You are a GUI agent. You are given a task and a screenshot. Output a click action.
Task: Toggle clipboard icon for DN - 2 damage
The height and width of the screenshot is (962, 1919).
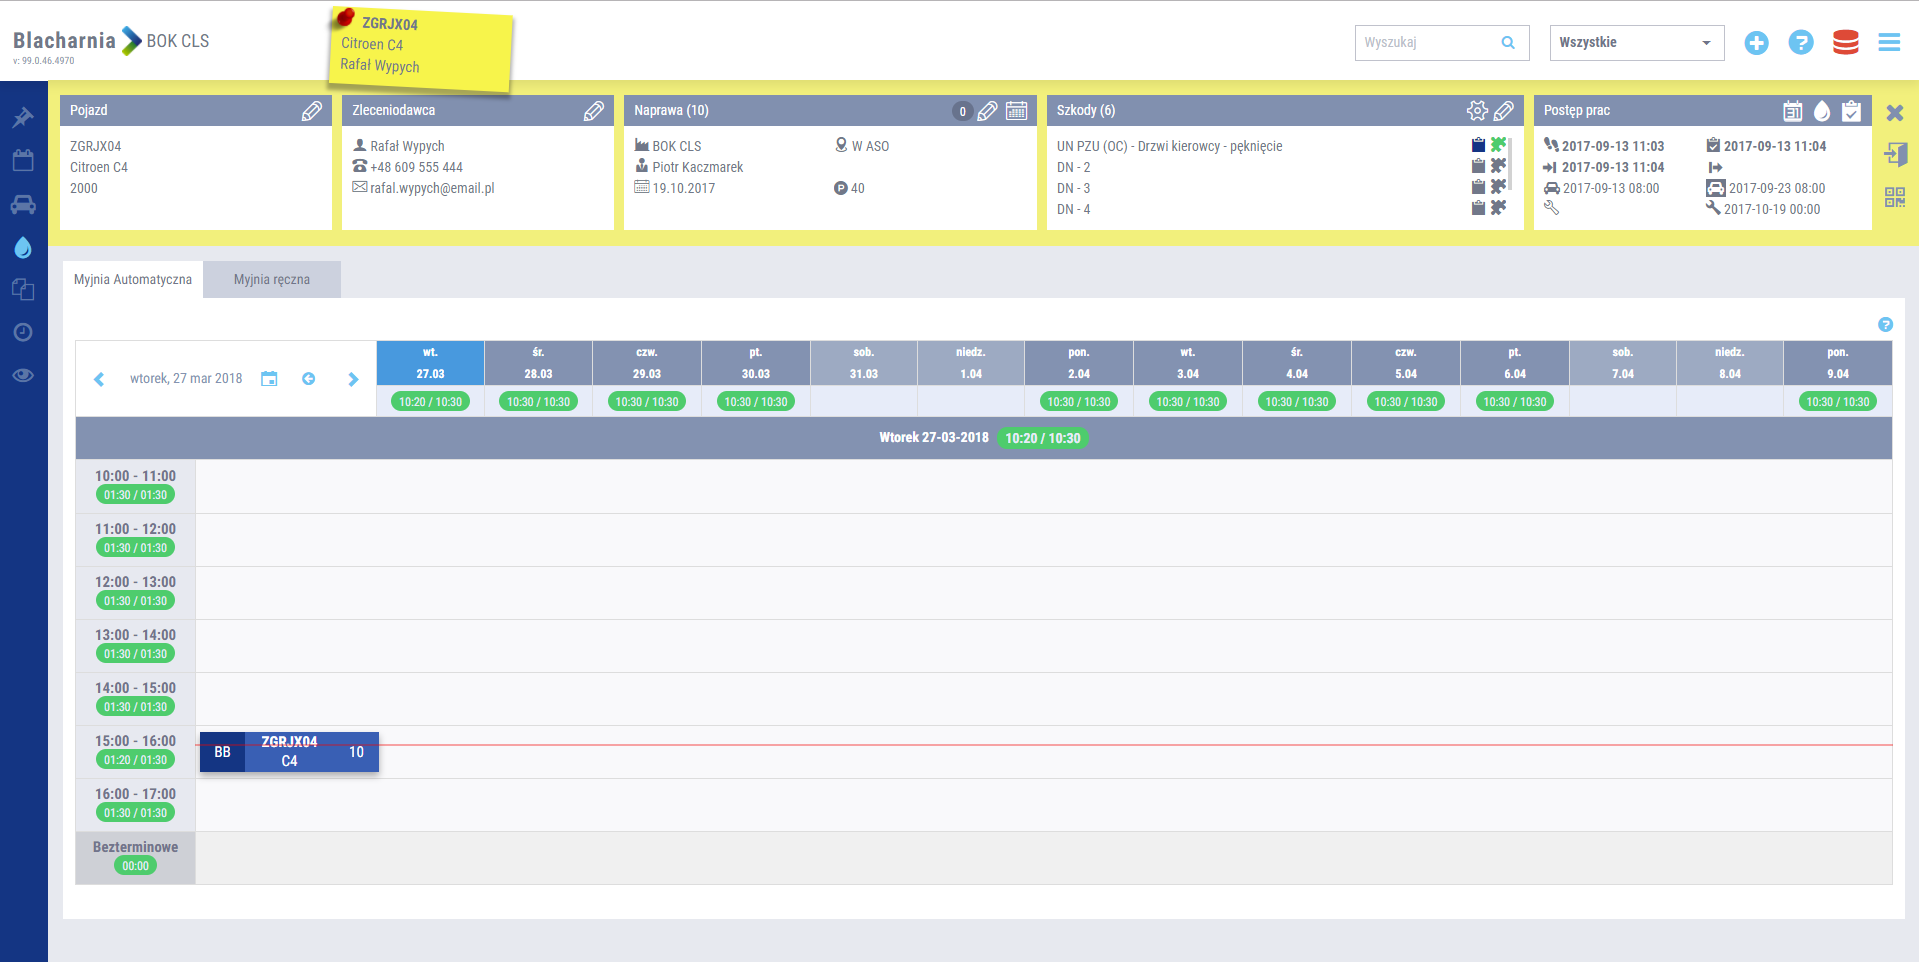pos(1478,166)
